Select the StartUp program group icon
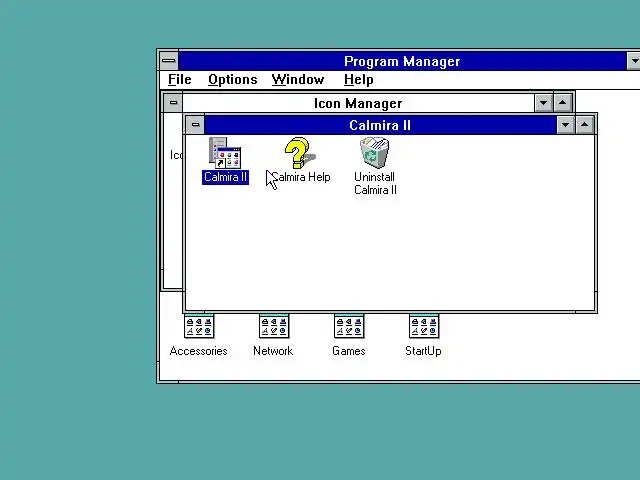Image resolution: width=640 pixels, height=480 pixels. click(424, 326)
